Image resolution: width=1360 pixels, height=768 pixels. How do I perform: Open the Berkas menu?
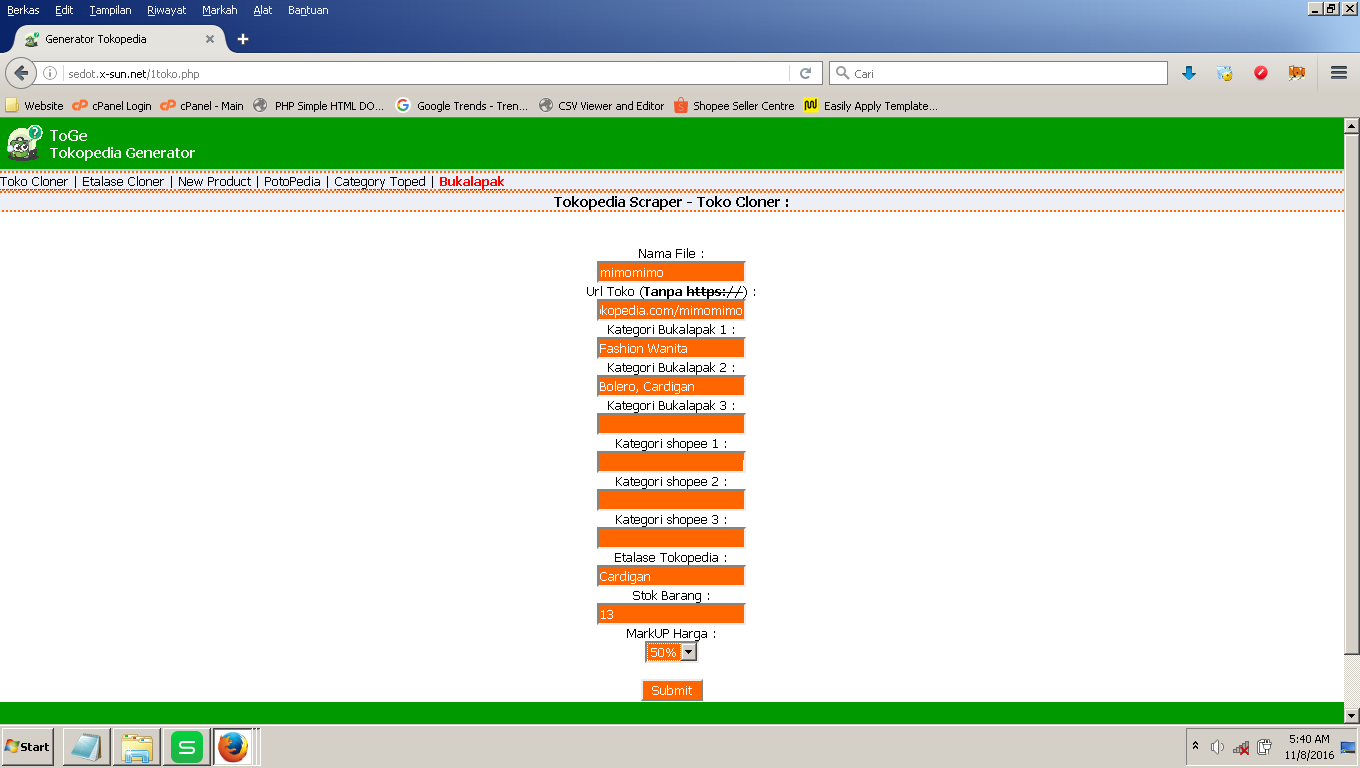point(23,10)
